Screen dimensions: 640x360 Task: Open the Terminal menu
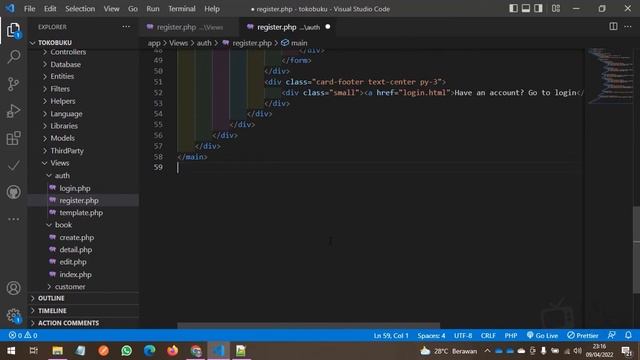pyautogui.click(x=182, y=9)
